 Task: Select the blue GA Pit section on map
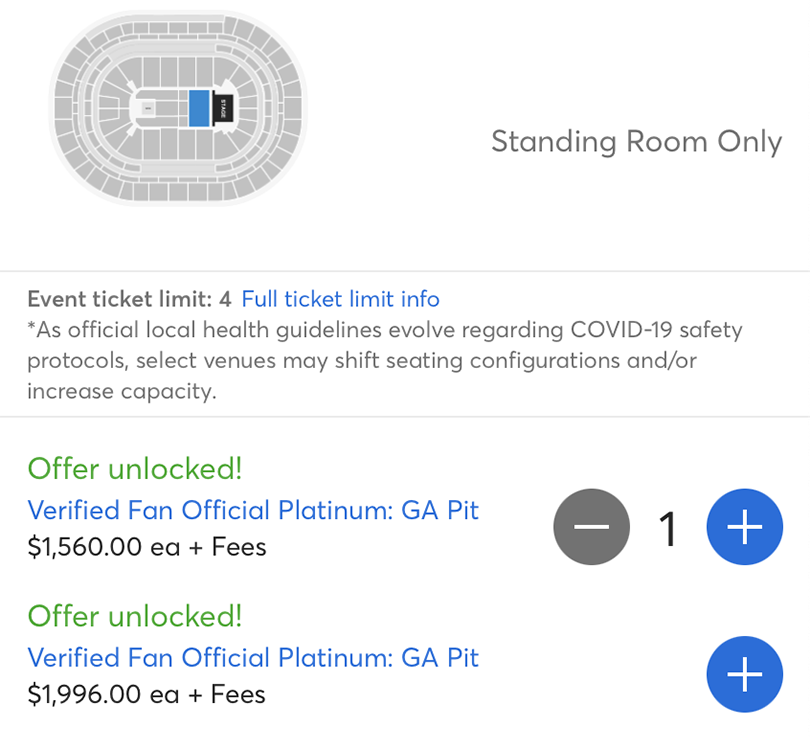pos(199,108)
